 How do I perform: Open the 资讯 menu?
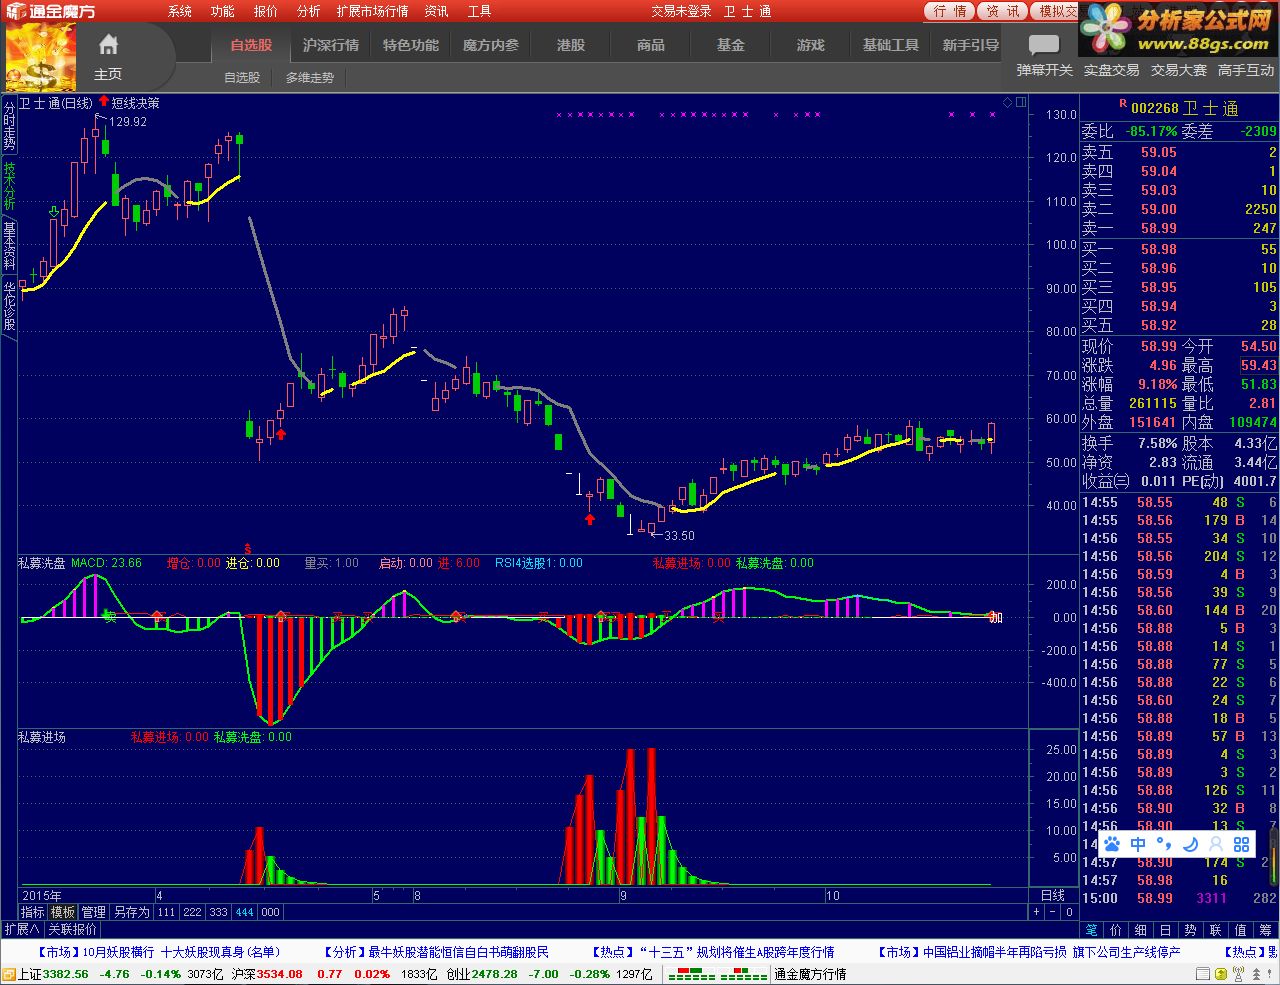click(x=436, y=11)
